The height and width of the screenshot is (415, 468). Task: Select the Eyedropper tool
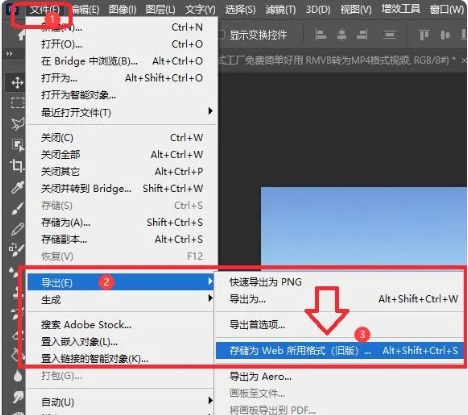(17, 187)
